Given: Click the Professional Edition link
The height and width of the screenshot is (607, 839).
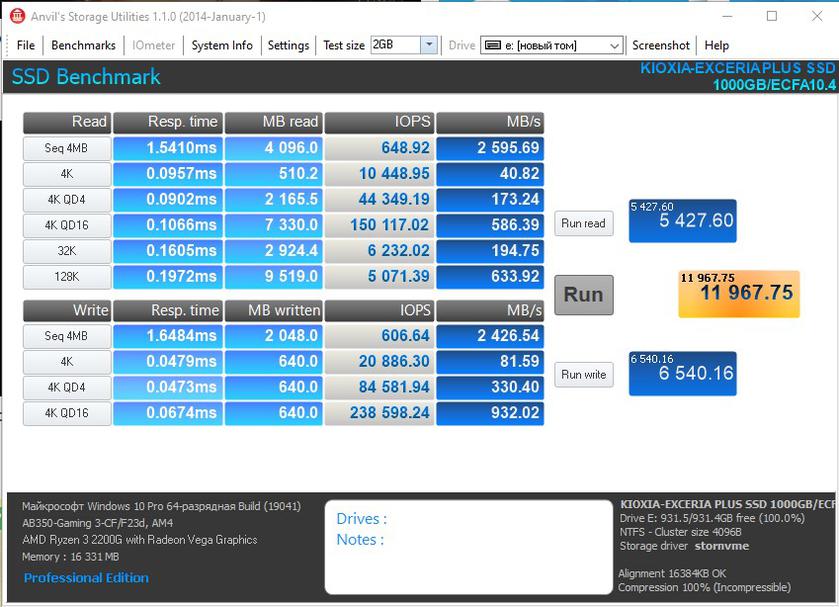Looking at the screenshot, I should (86, 578).
